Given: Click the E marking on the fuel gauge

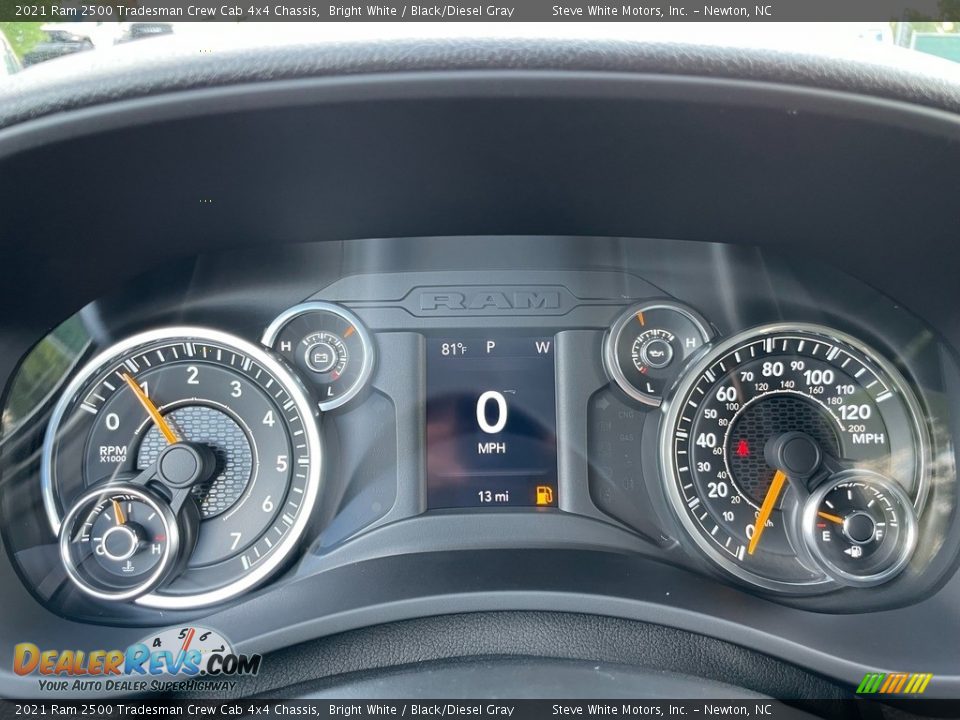Looking at the screenshot, I should tap(826, 536).
